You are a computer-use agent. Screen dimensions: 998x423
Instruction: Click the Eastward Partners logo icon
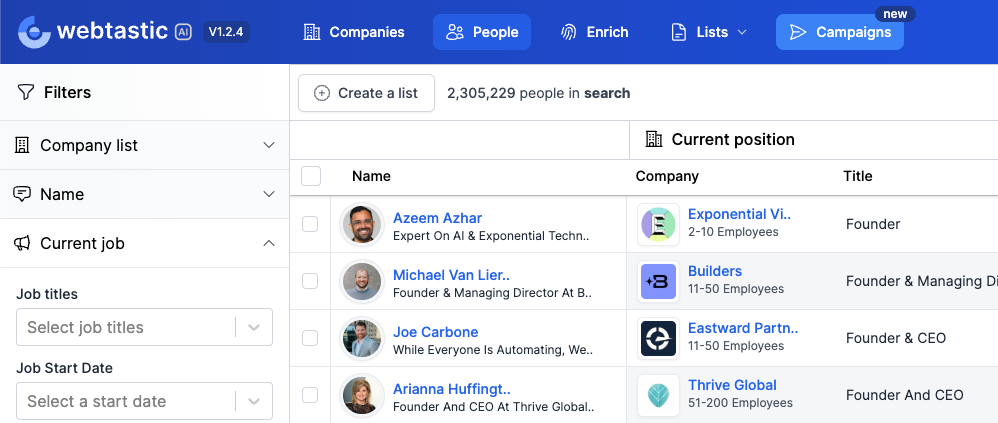pyautogui.click(x=658, y=339)
